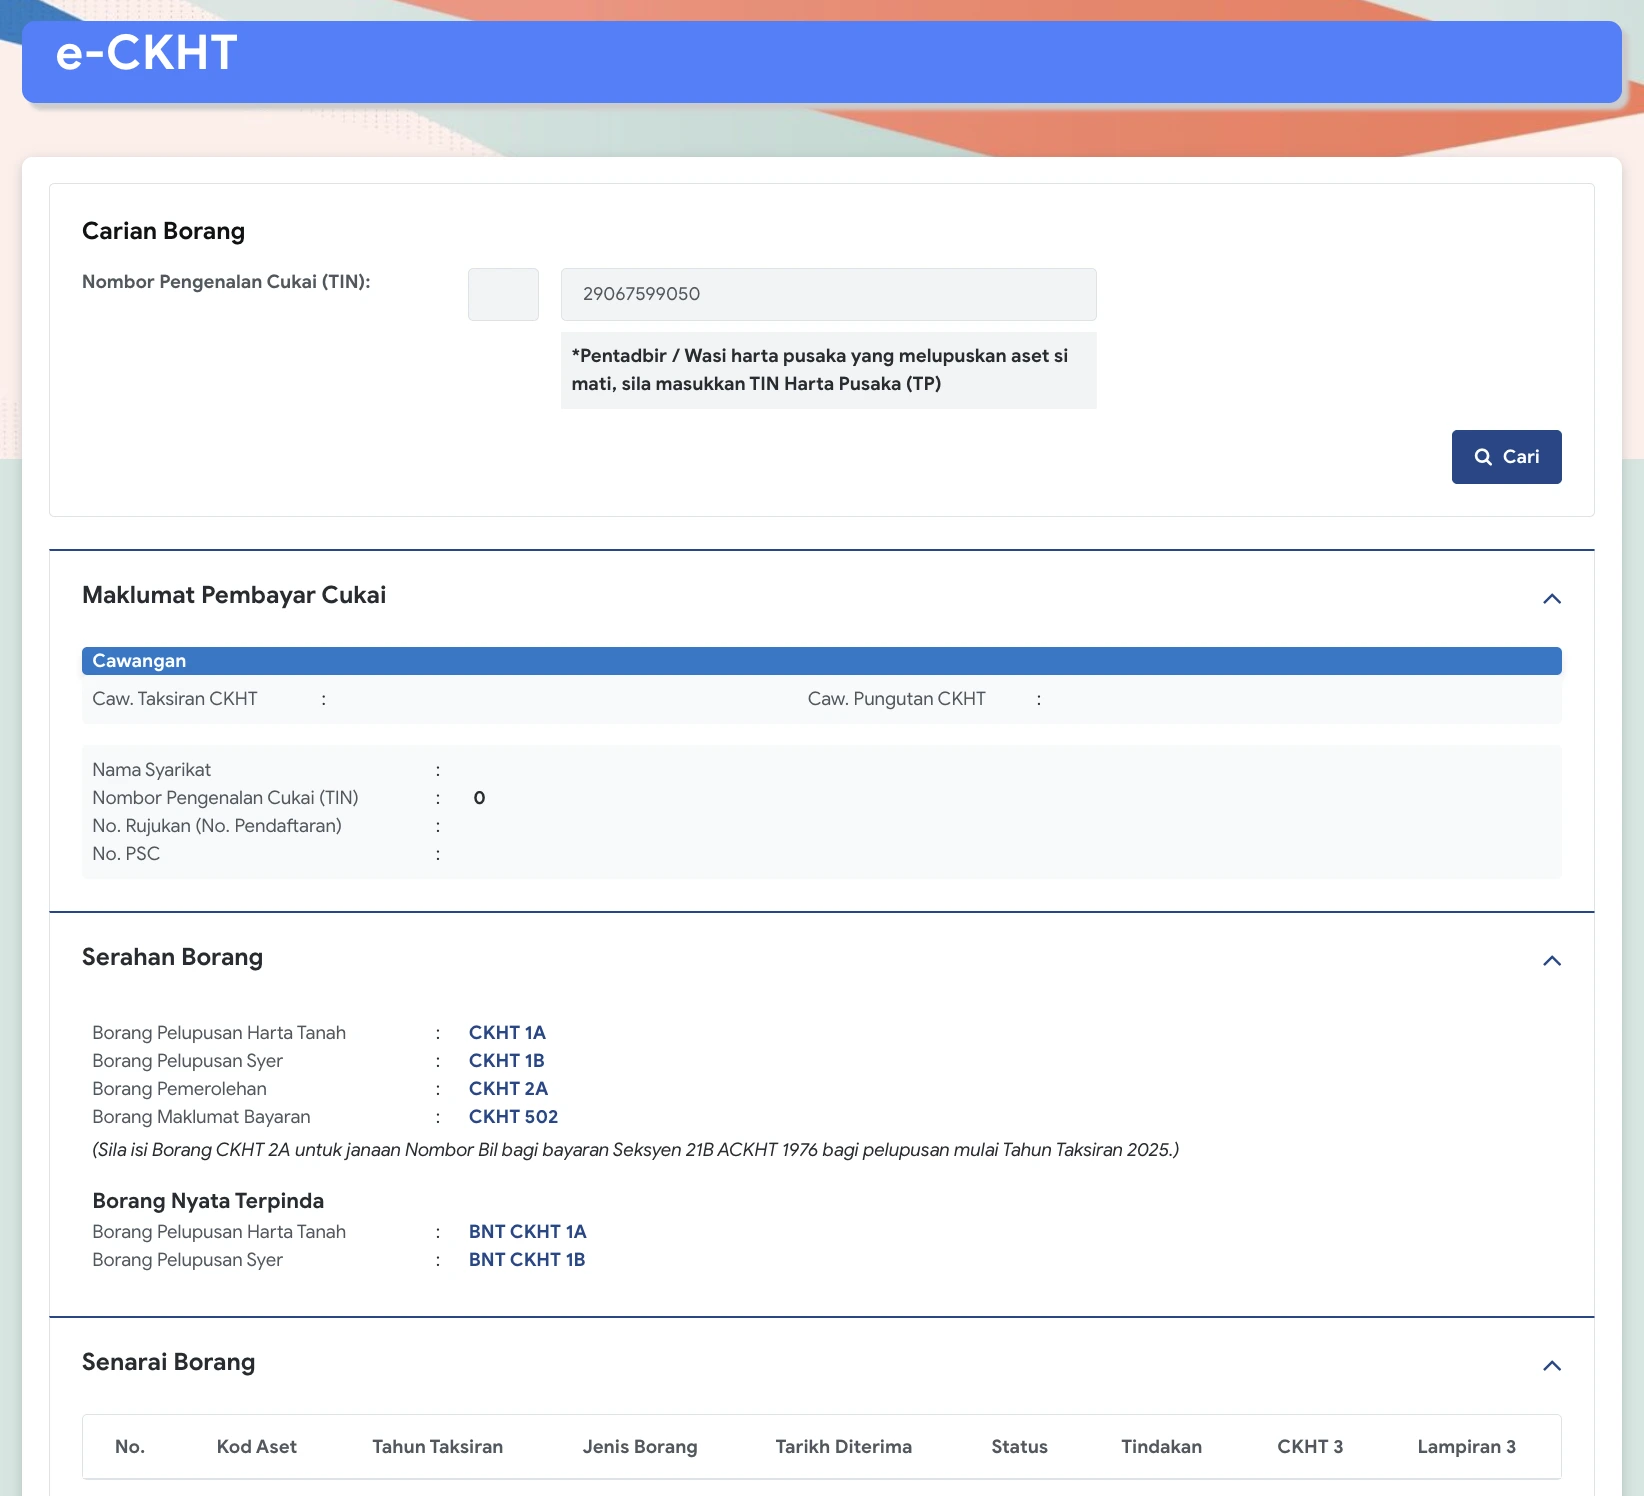Open the CKHT 502 payment form
Screen dimensions: 1644x1496
513,1117
